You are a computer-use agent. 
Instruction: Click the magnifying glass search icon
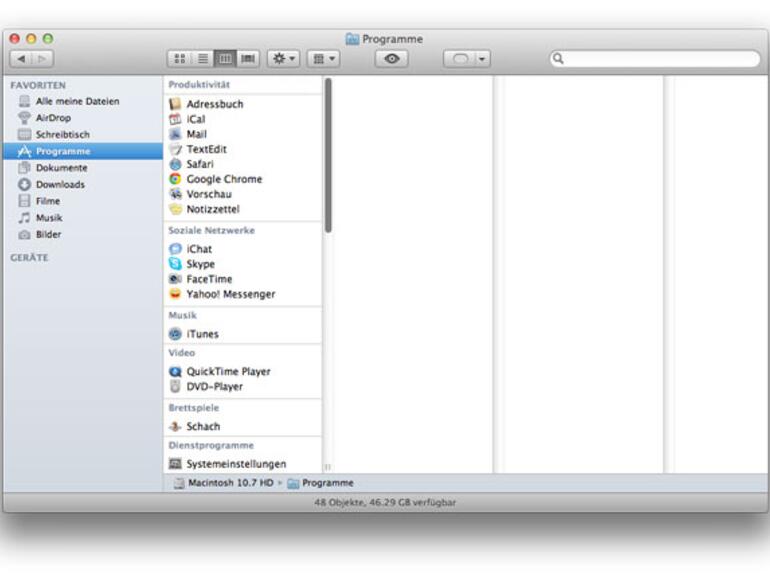click(x=558, y=59)
